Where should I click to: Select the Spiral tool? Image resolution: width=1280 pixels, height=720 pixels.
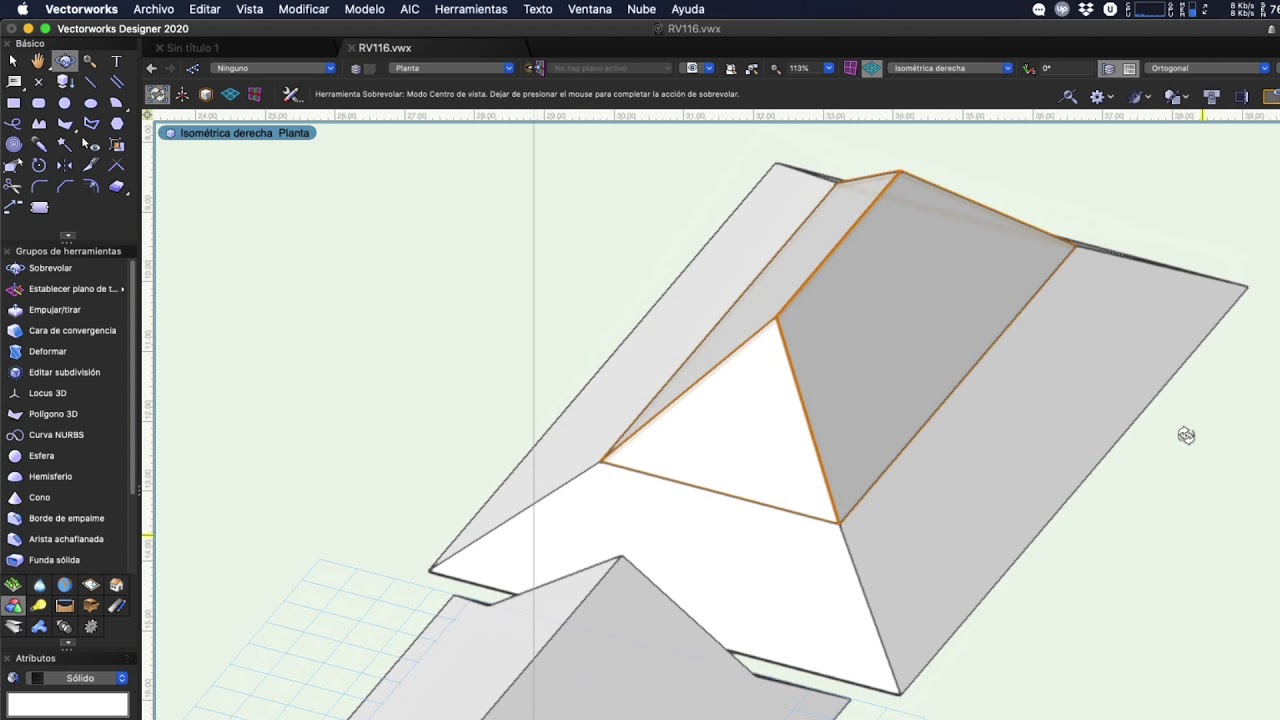[x=13, y=145]
